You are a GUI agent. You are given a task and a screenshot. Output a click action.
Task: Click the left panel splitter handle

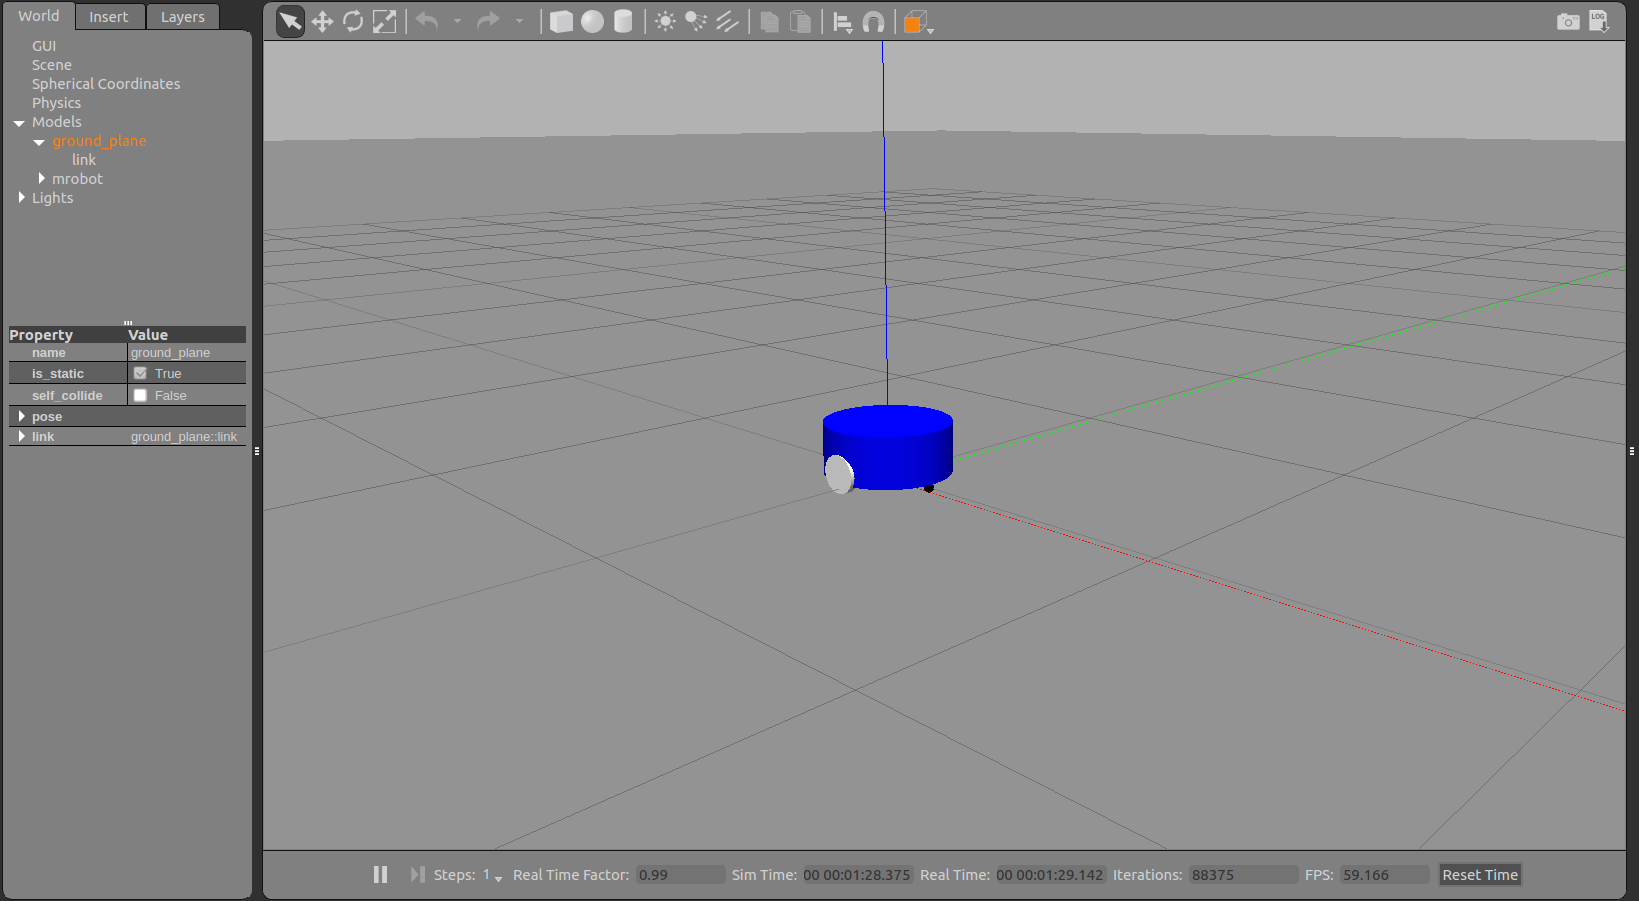click(257, 451)
